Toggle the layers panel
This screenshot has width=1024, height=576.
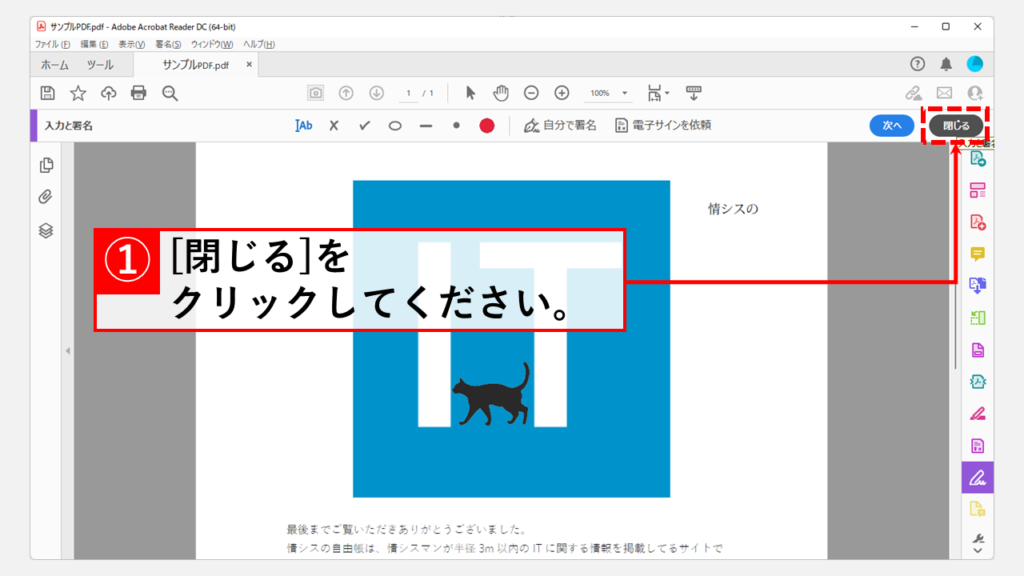(46, 230)
